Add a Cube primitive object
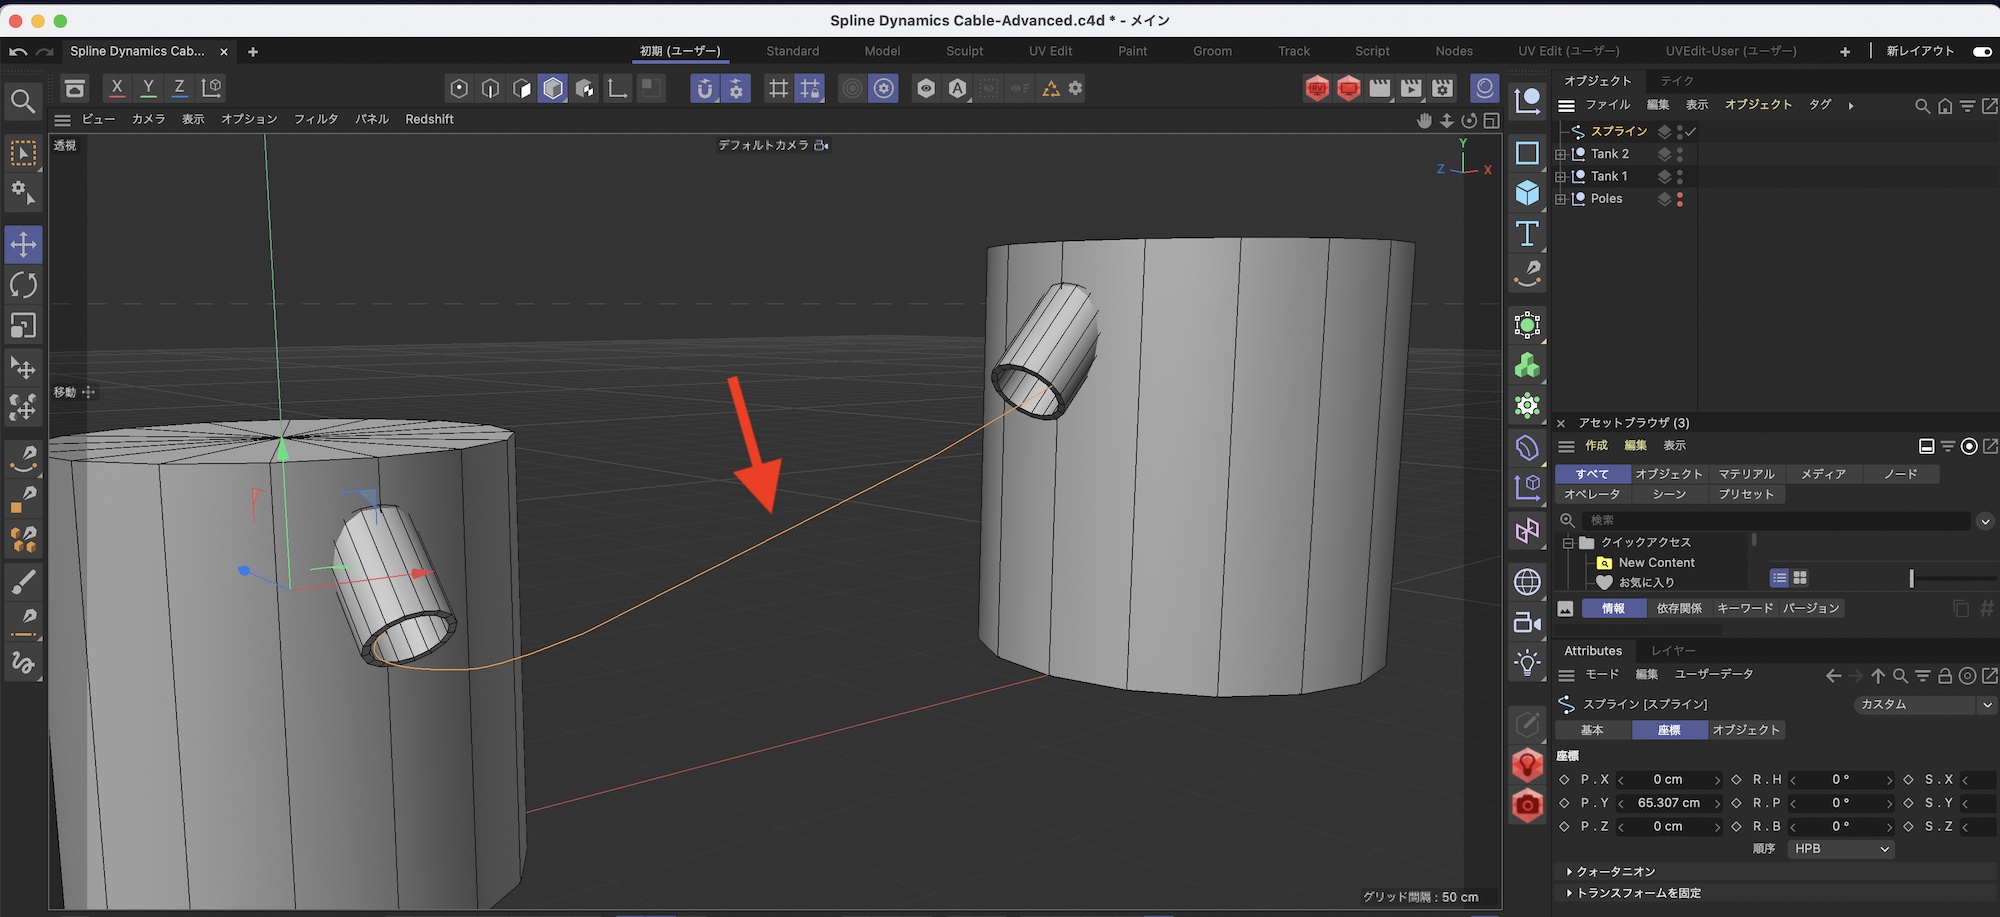 pos(1527,193)
